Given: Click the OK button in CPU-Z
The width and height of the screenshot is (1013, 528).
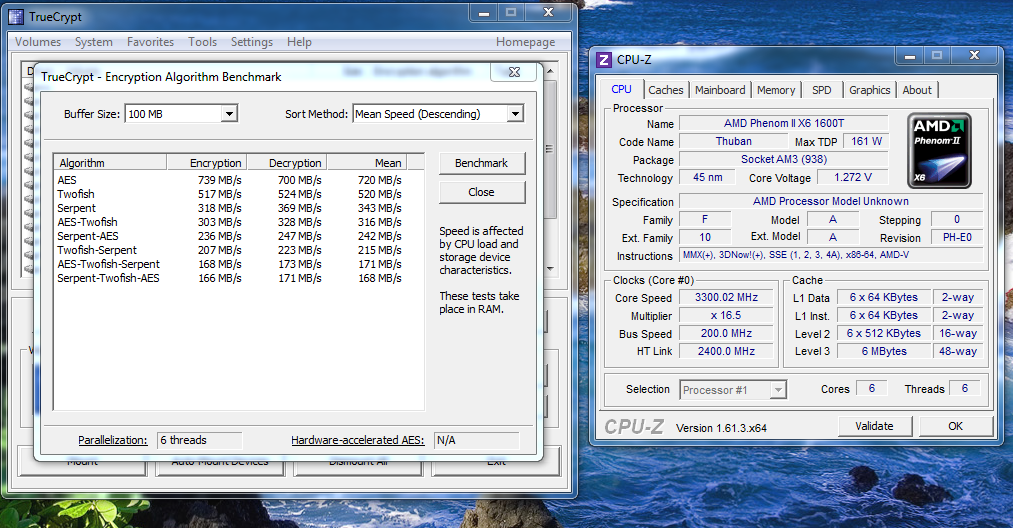Looking at the screenshot, I should tap(956, 426).
